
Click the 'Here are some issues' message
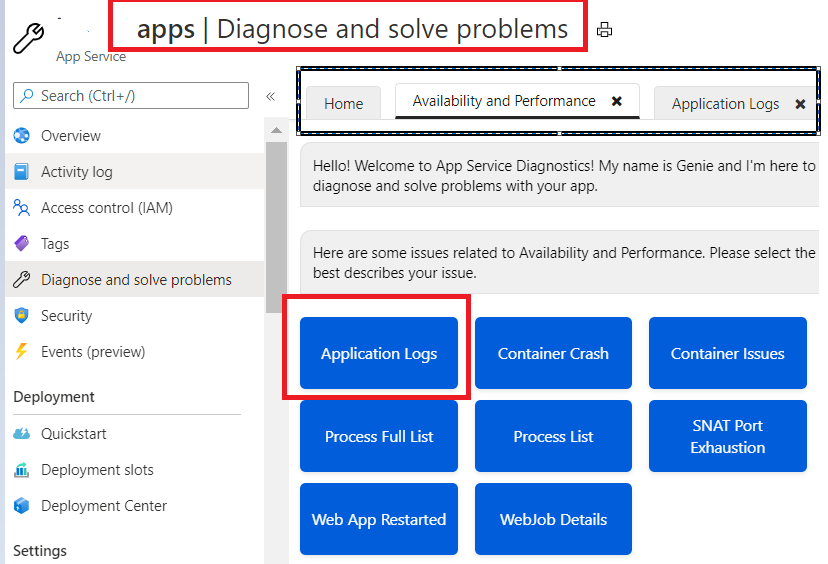pyautogui.click(x=564, y=262)
